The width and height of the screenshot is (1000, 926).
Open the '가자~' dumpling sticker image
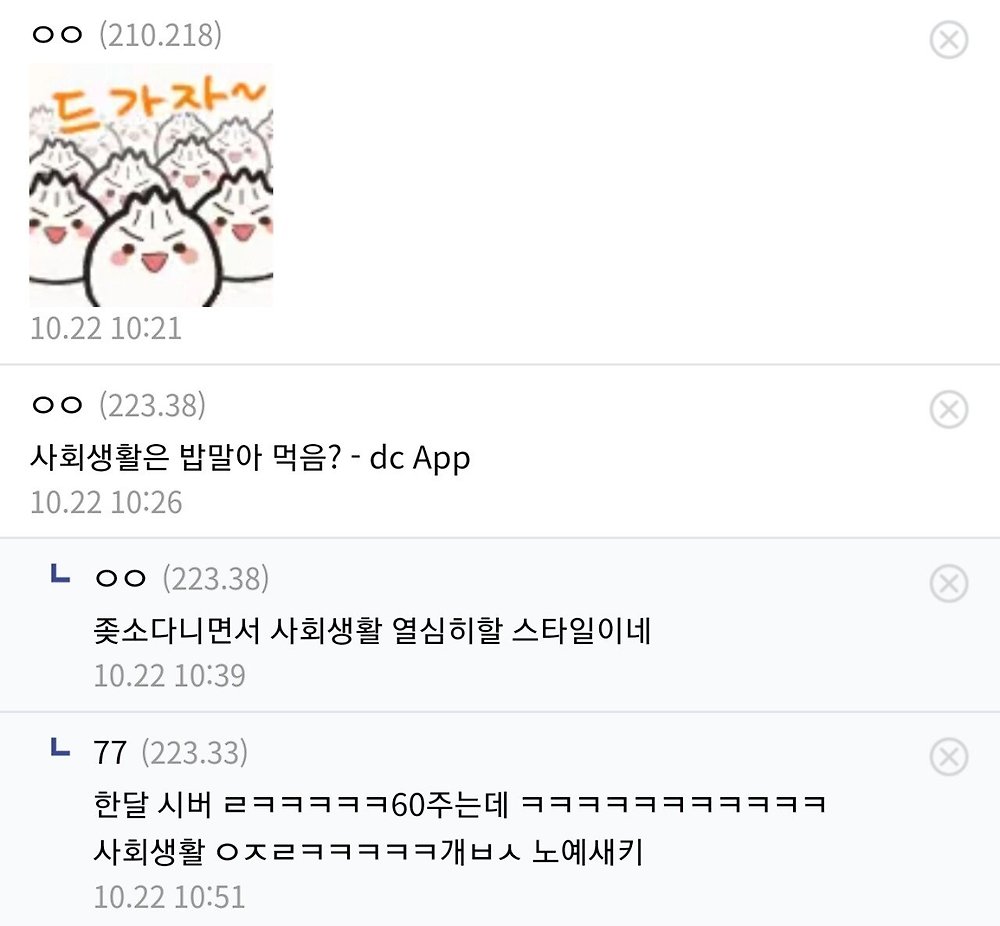click(151, 185)
